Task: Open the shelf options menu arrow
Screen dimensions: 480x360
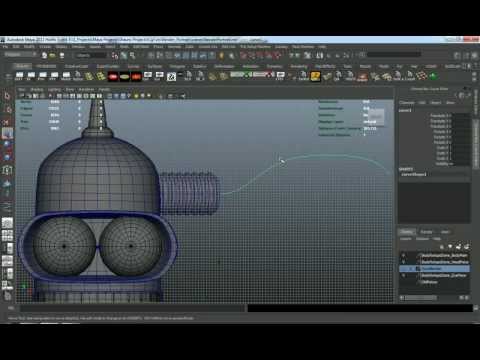Action: click(8, 77)
